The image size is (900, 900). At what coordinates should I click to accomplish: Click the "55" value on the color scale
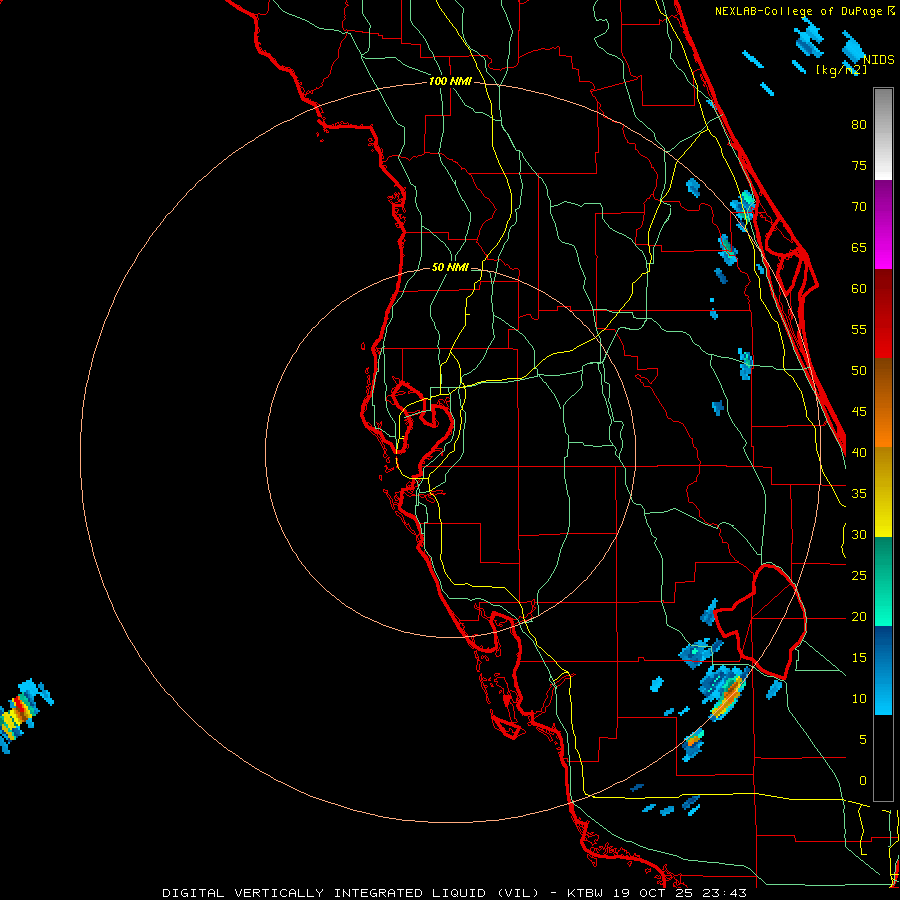(859, 329)
